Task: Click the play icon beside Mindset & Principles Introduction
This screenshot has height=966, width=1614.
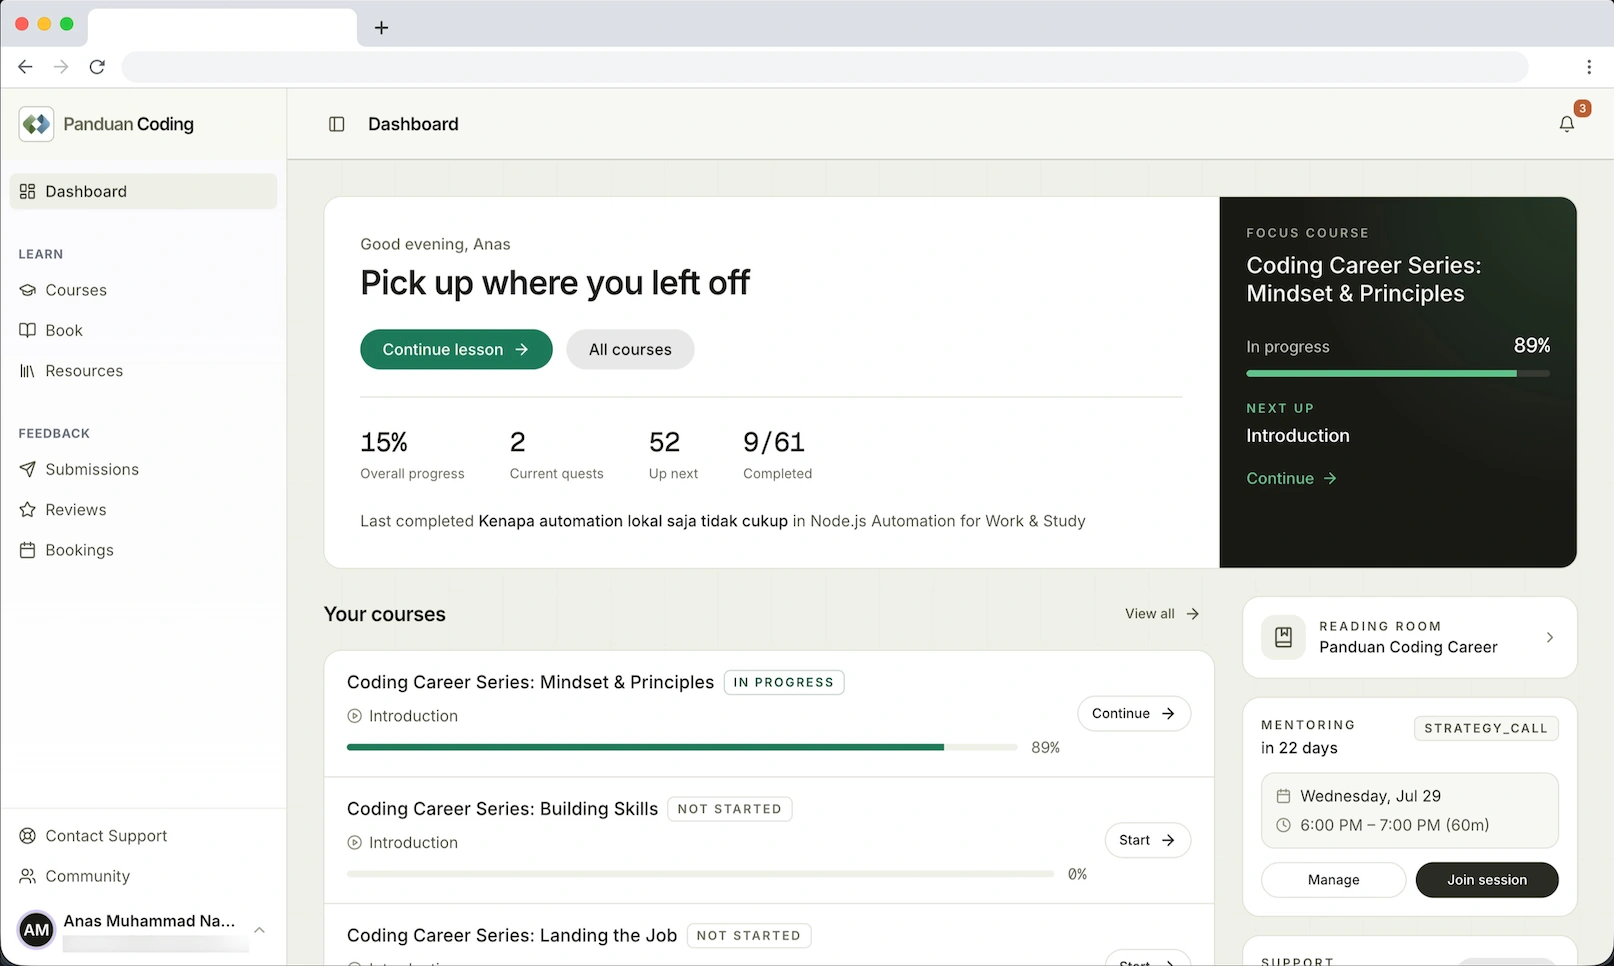Action: (x=354, y=716)
